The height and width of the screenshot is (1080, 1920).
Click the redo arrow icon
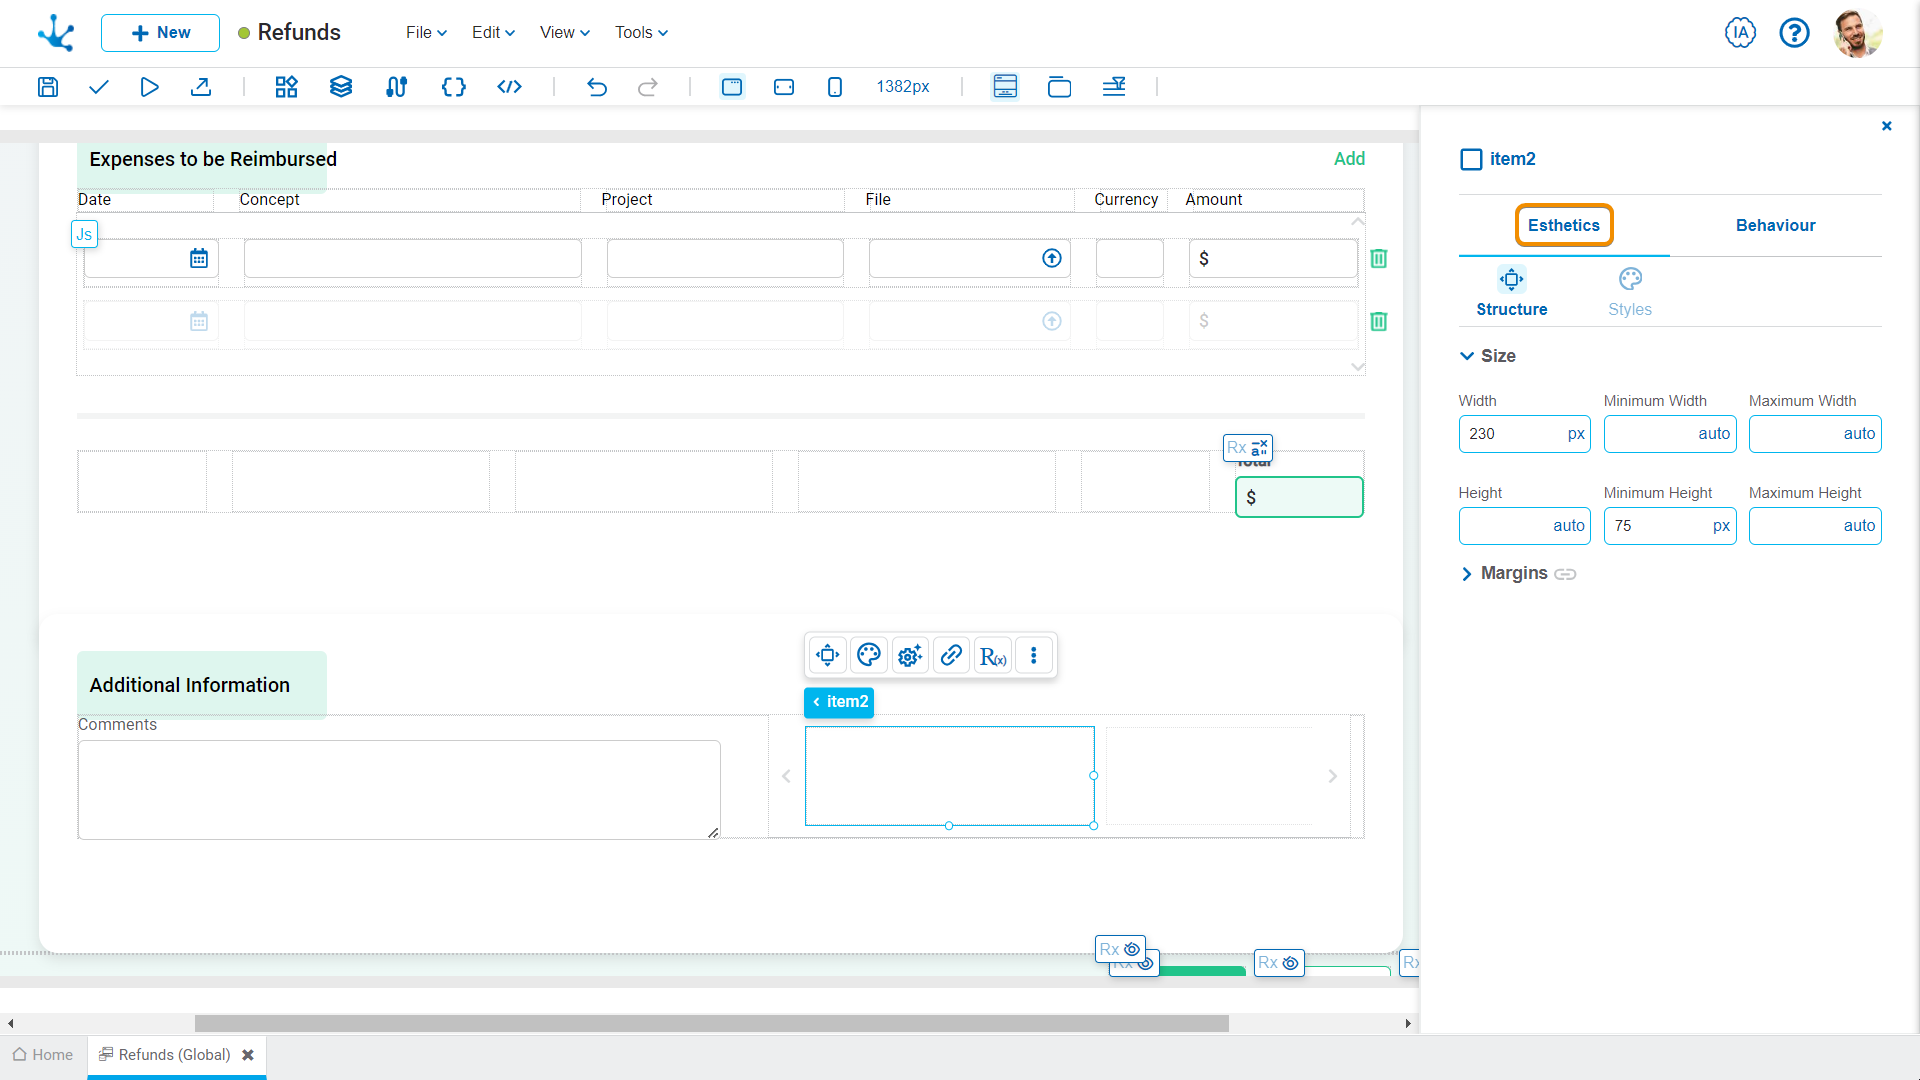pyautogui.click(x=647, y=86)
